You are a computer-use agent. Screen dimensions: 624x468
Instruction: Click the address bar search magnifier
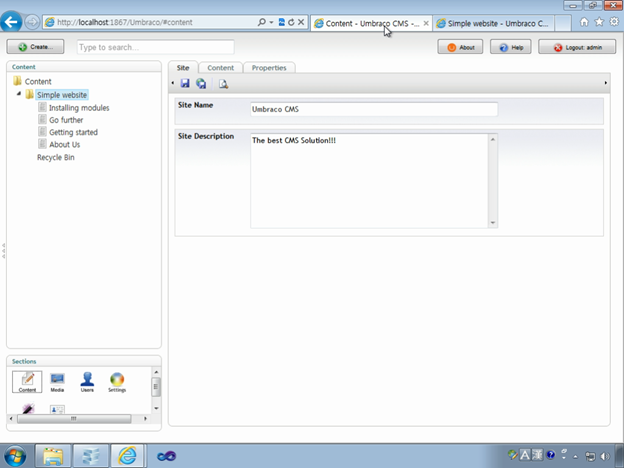point(261,22)
